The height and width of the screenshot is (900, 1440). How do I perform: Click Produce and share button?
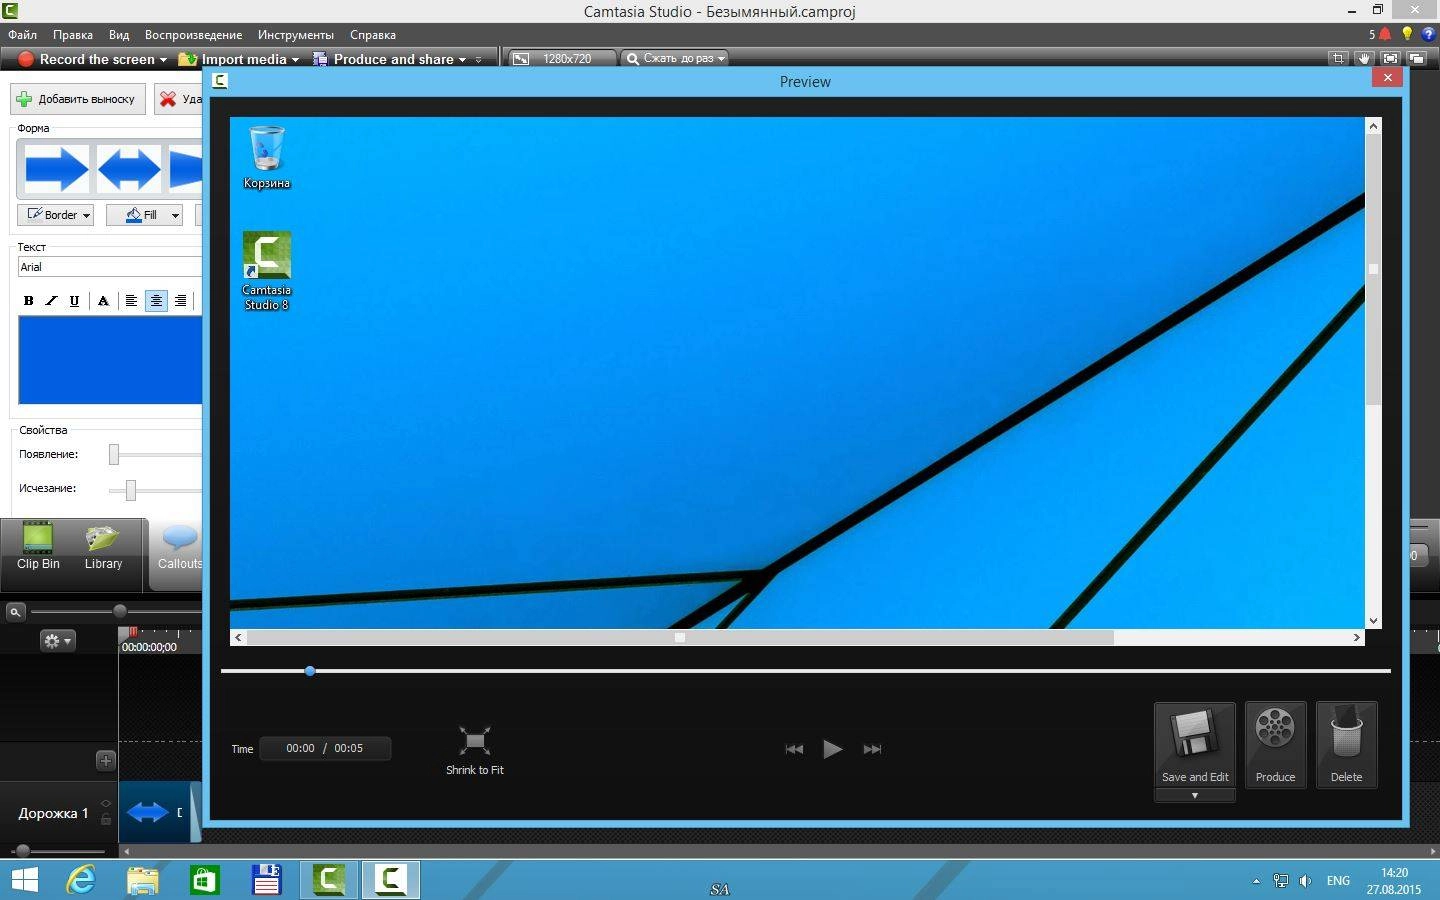[384, 59]
